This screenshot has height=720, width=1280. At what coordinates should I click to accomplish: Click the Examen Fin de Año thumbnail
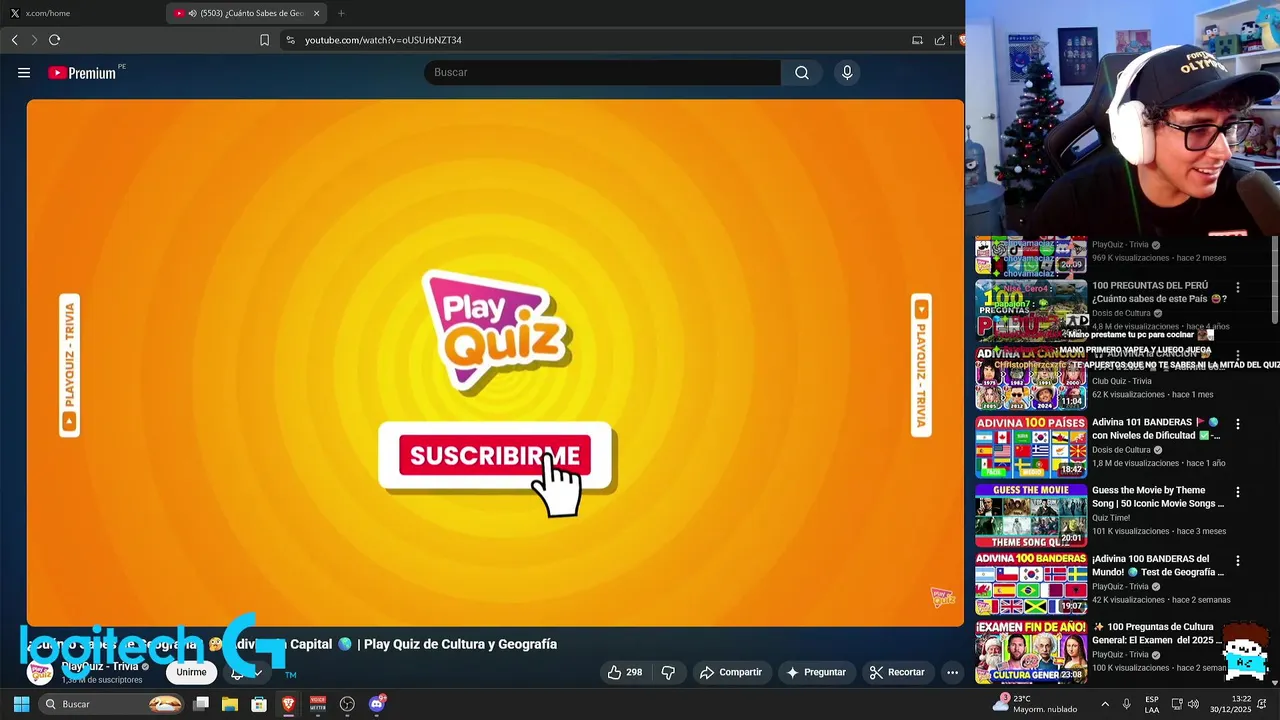[x=1031, y=652]
